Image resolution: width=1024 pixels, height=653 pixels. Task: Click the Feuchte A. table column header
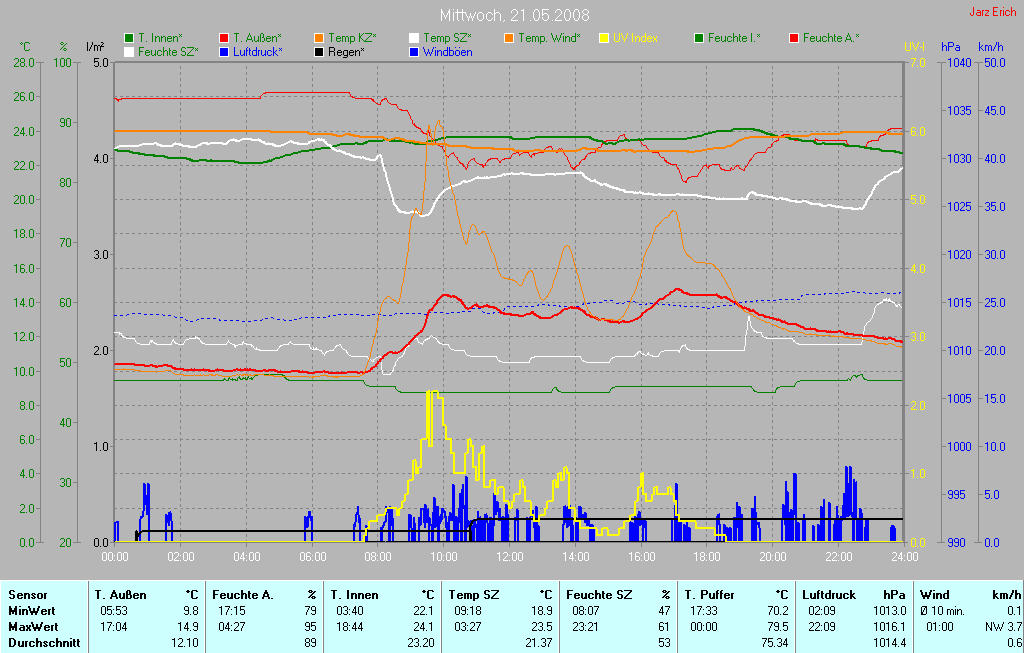242,595
